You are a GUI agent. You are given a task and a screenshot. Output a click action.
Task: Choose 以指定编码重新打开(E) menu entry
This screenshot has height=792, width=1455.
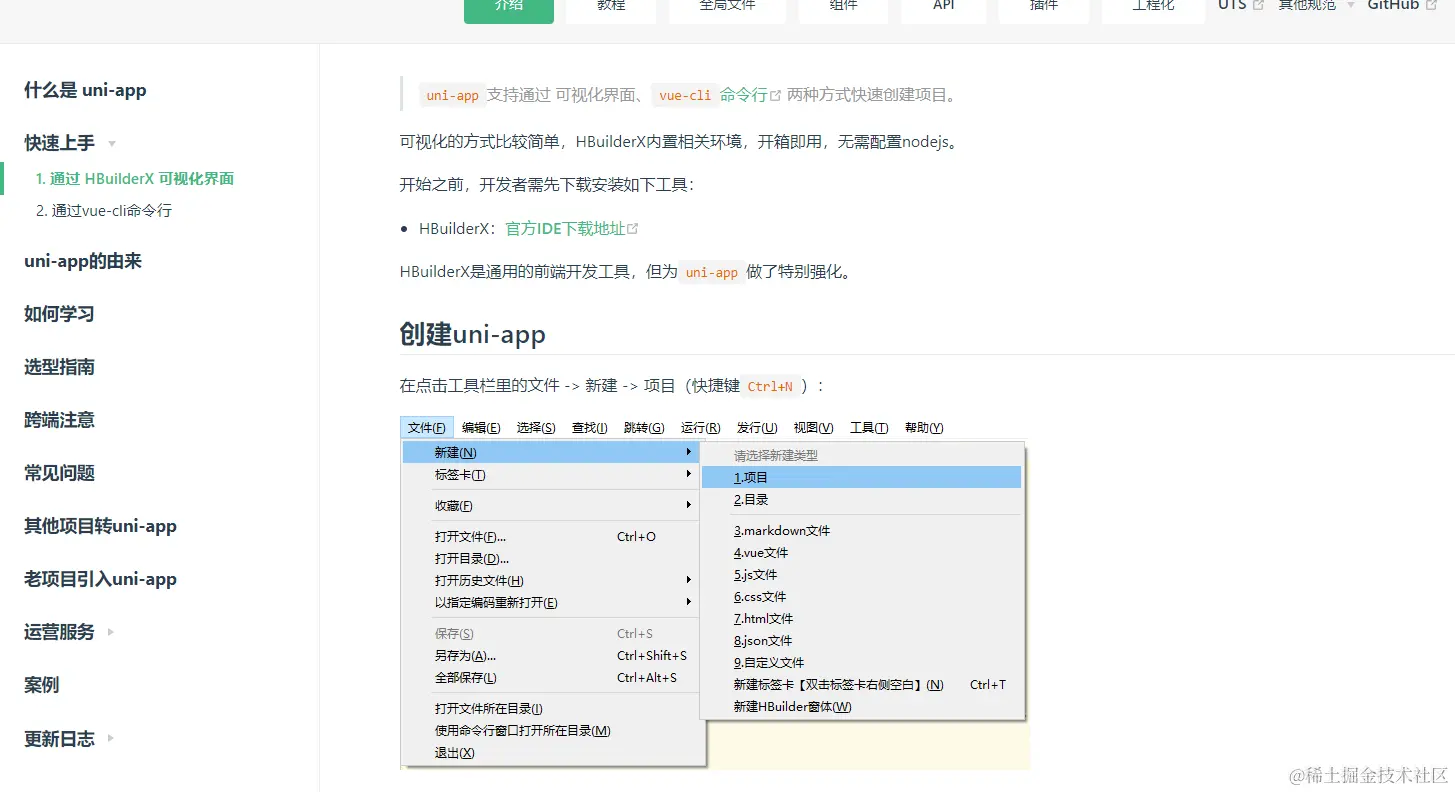click(550, 603)
